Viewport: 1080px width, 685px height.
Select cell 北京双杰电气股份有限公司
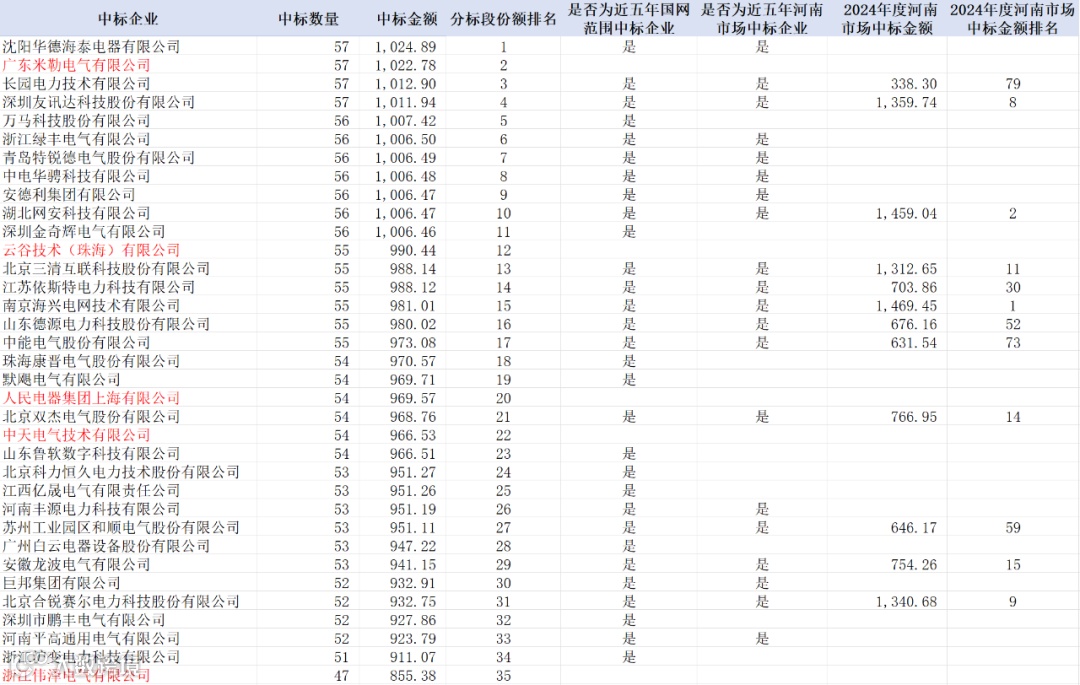click(92, 417)
